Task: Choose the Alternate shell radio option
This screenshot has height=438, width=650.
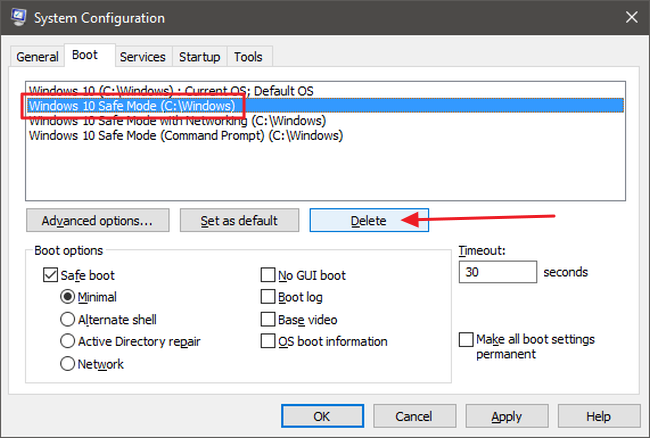Action: click(x=68, y=319)
